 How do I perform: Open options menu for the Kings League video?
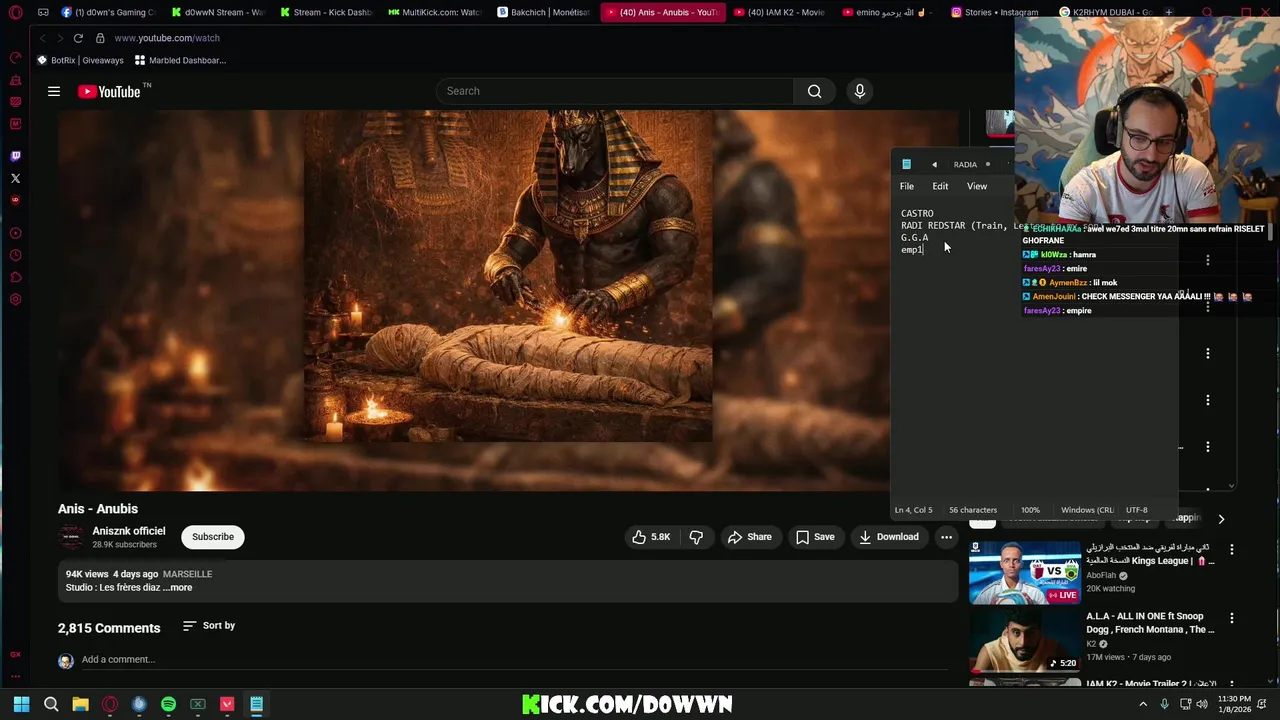click(x=1232, y=549)
